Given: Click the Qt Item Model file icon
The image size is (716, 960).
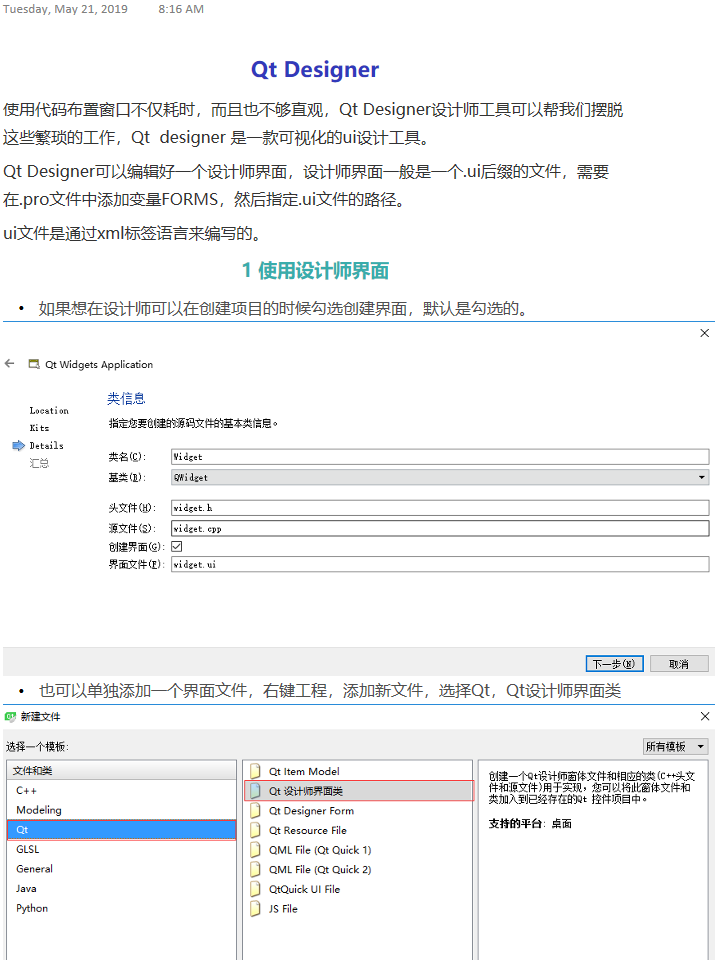Looking at the screenshot, I should coord(255,771).
